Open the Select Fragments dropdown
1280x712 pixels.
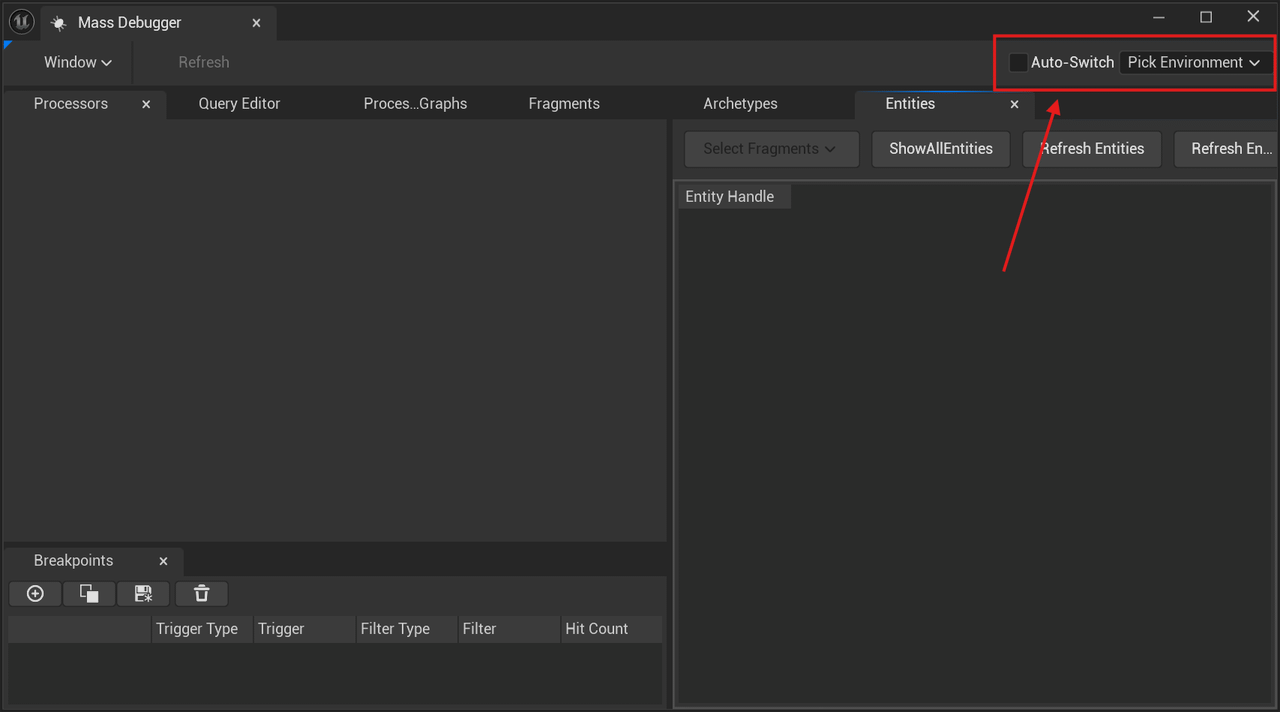point(771,149)
